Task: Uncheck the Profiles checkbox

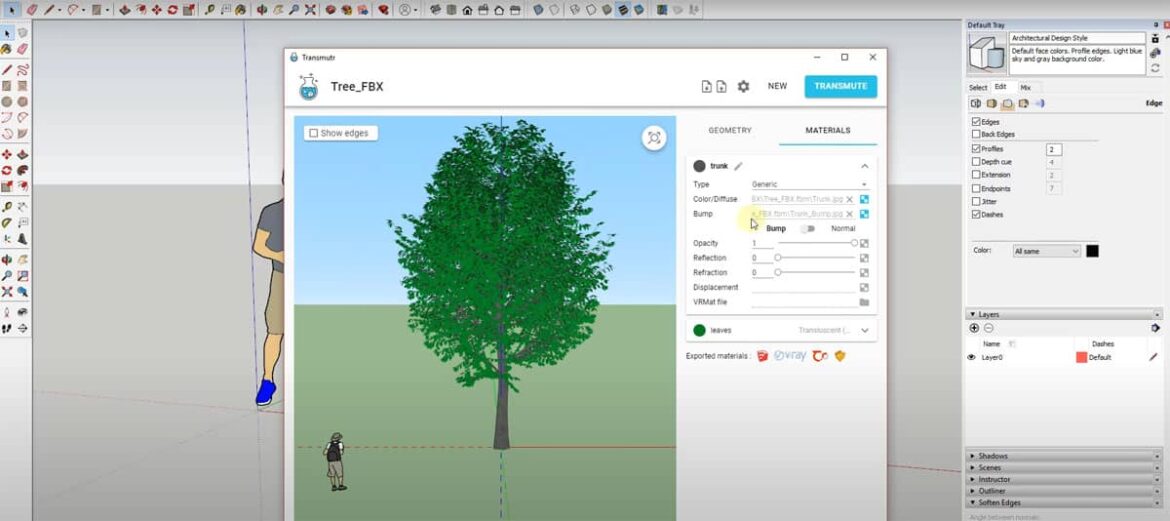Action: coord(976,149)
